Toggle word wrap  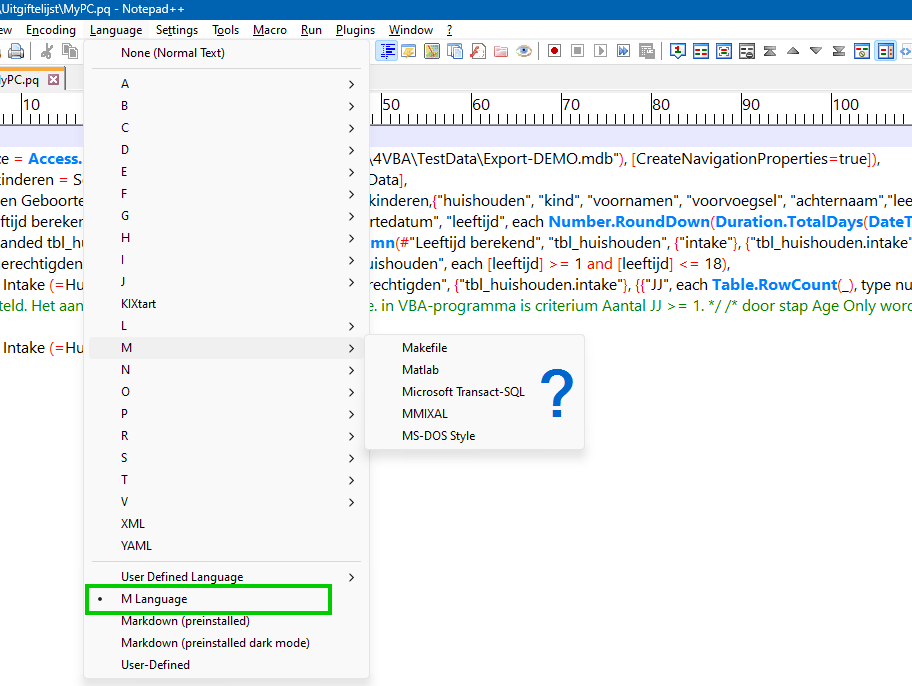tap(387, 51)
